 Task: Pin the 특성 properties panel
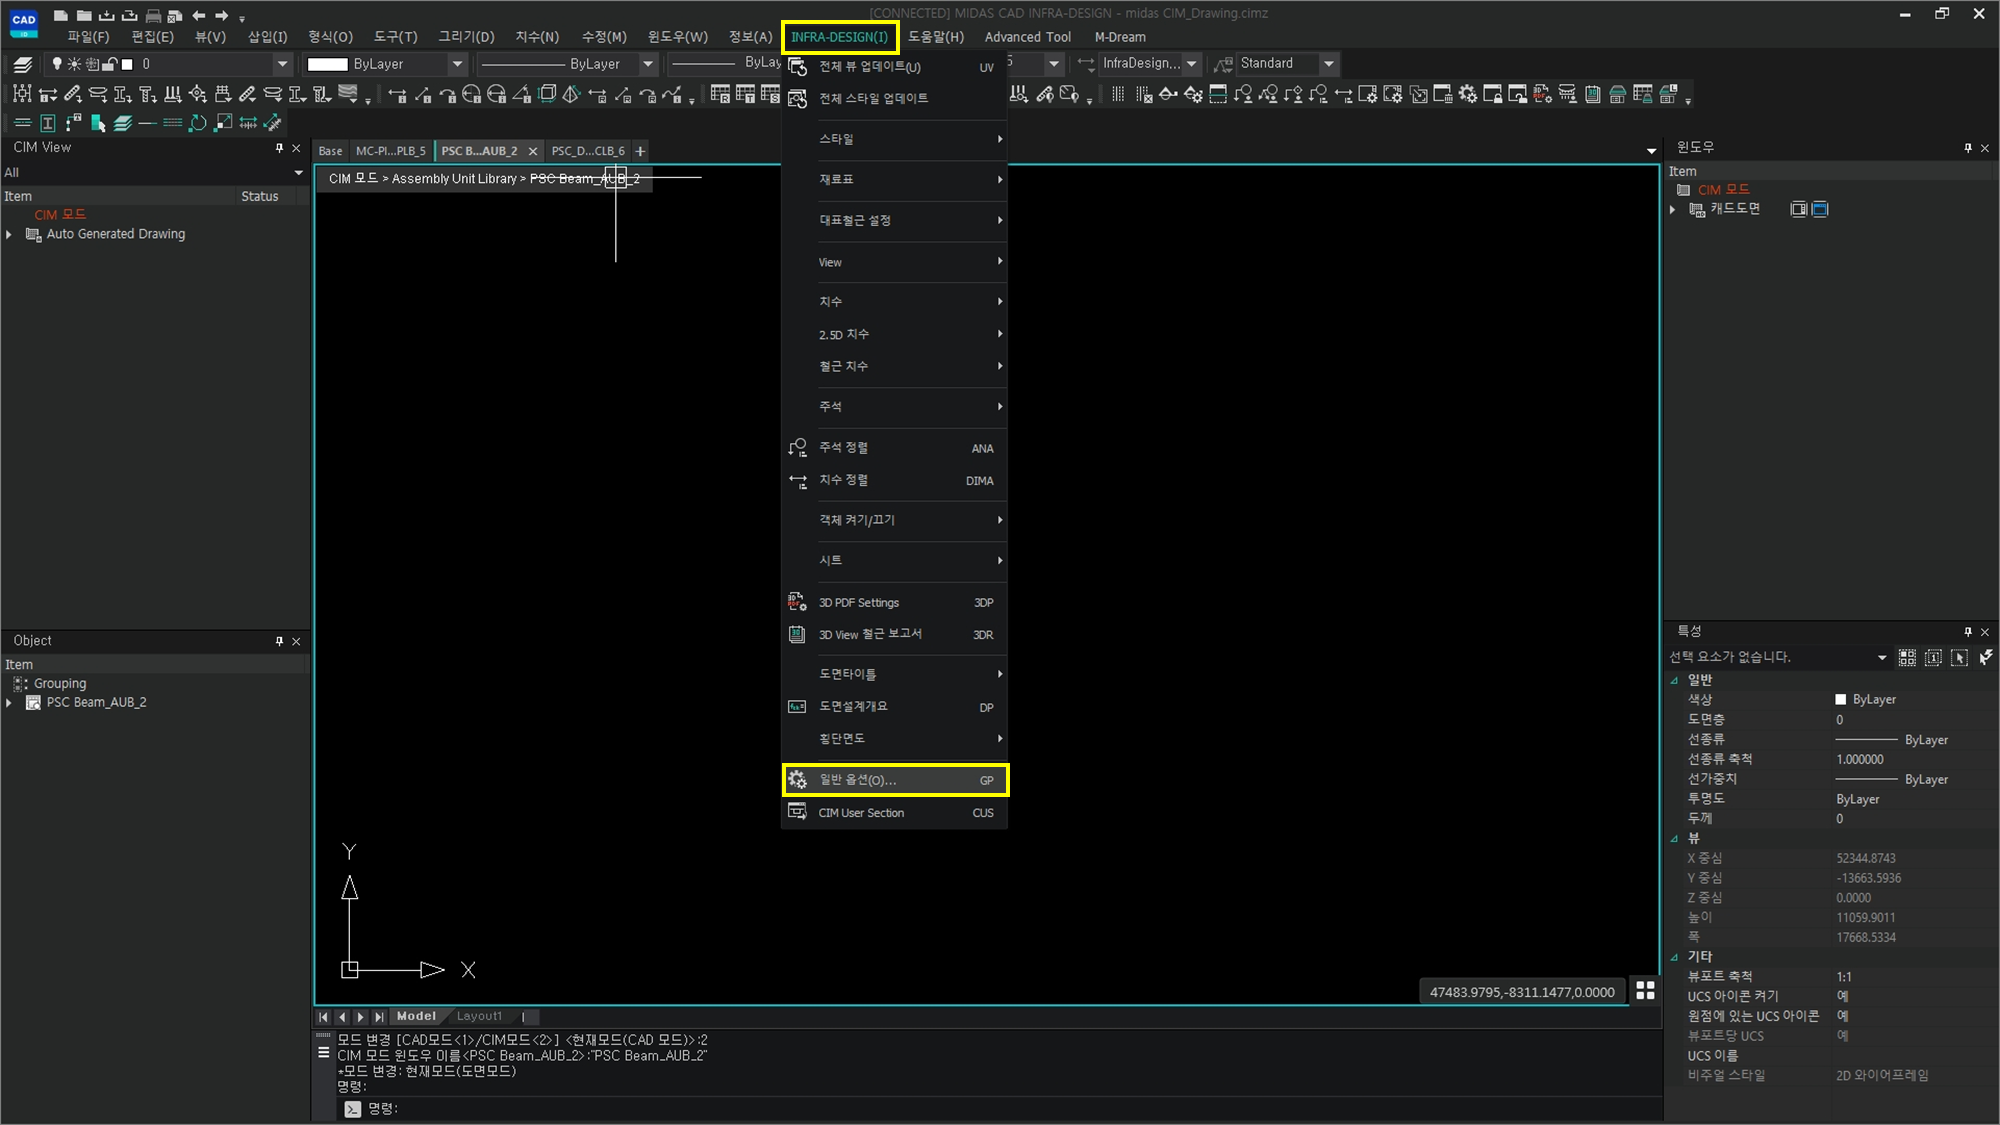pos(1968,632)
